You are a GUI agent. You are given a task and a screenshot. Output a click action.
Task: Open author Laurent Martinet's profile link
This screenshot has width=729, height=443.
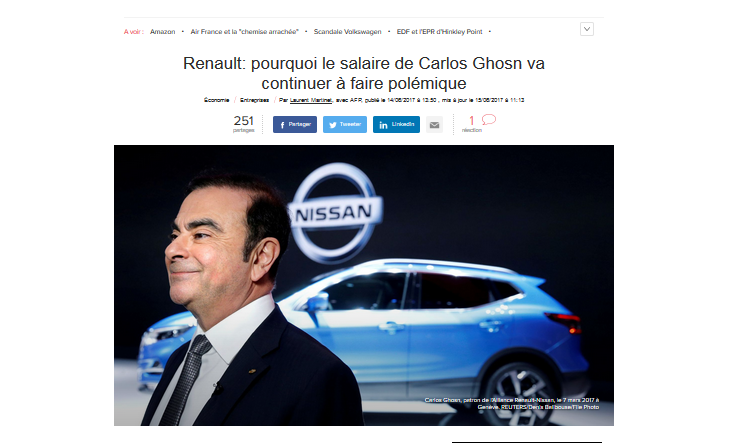tap(311, 100)
